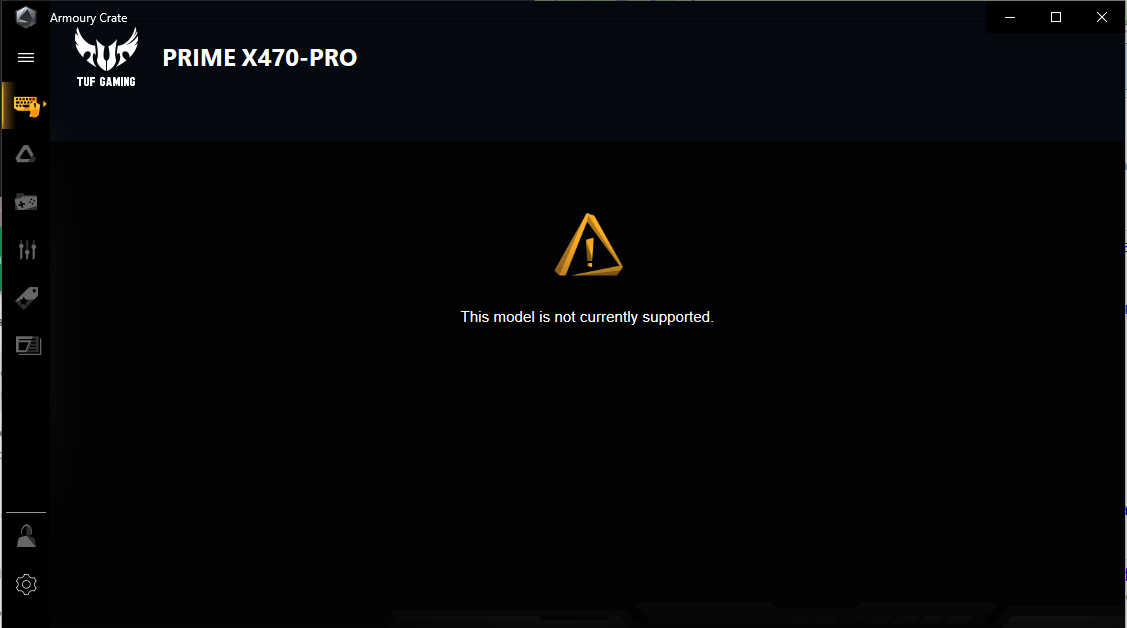
Task: Click the Armoury Crate logo in title bar
Action: pyautogui.click(x=26, y=17)
